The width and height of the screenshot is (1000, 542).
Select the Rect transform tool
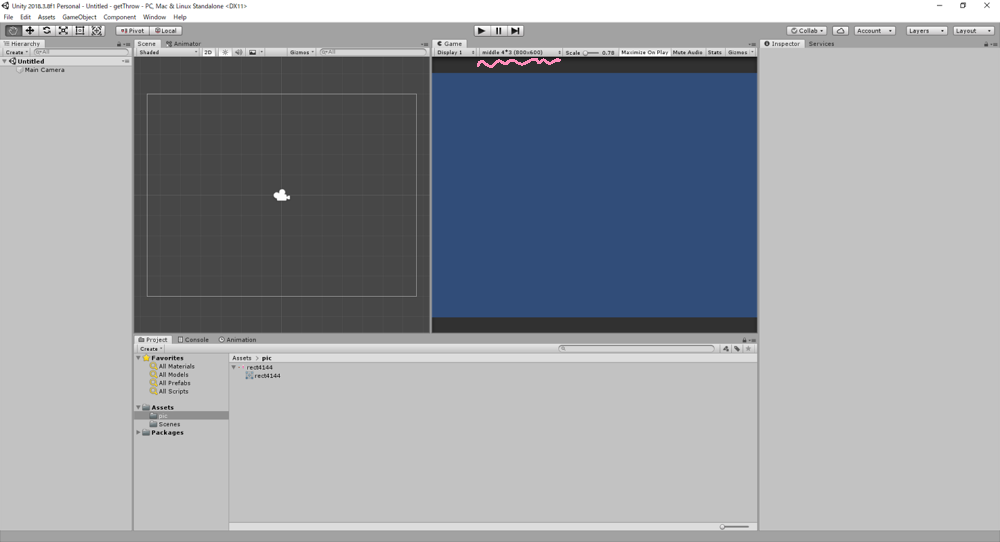point(80,31)
